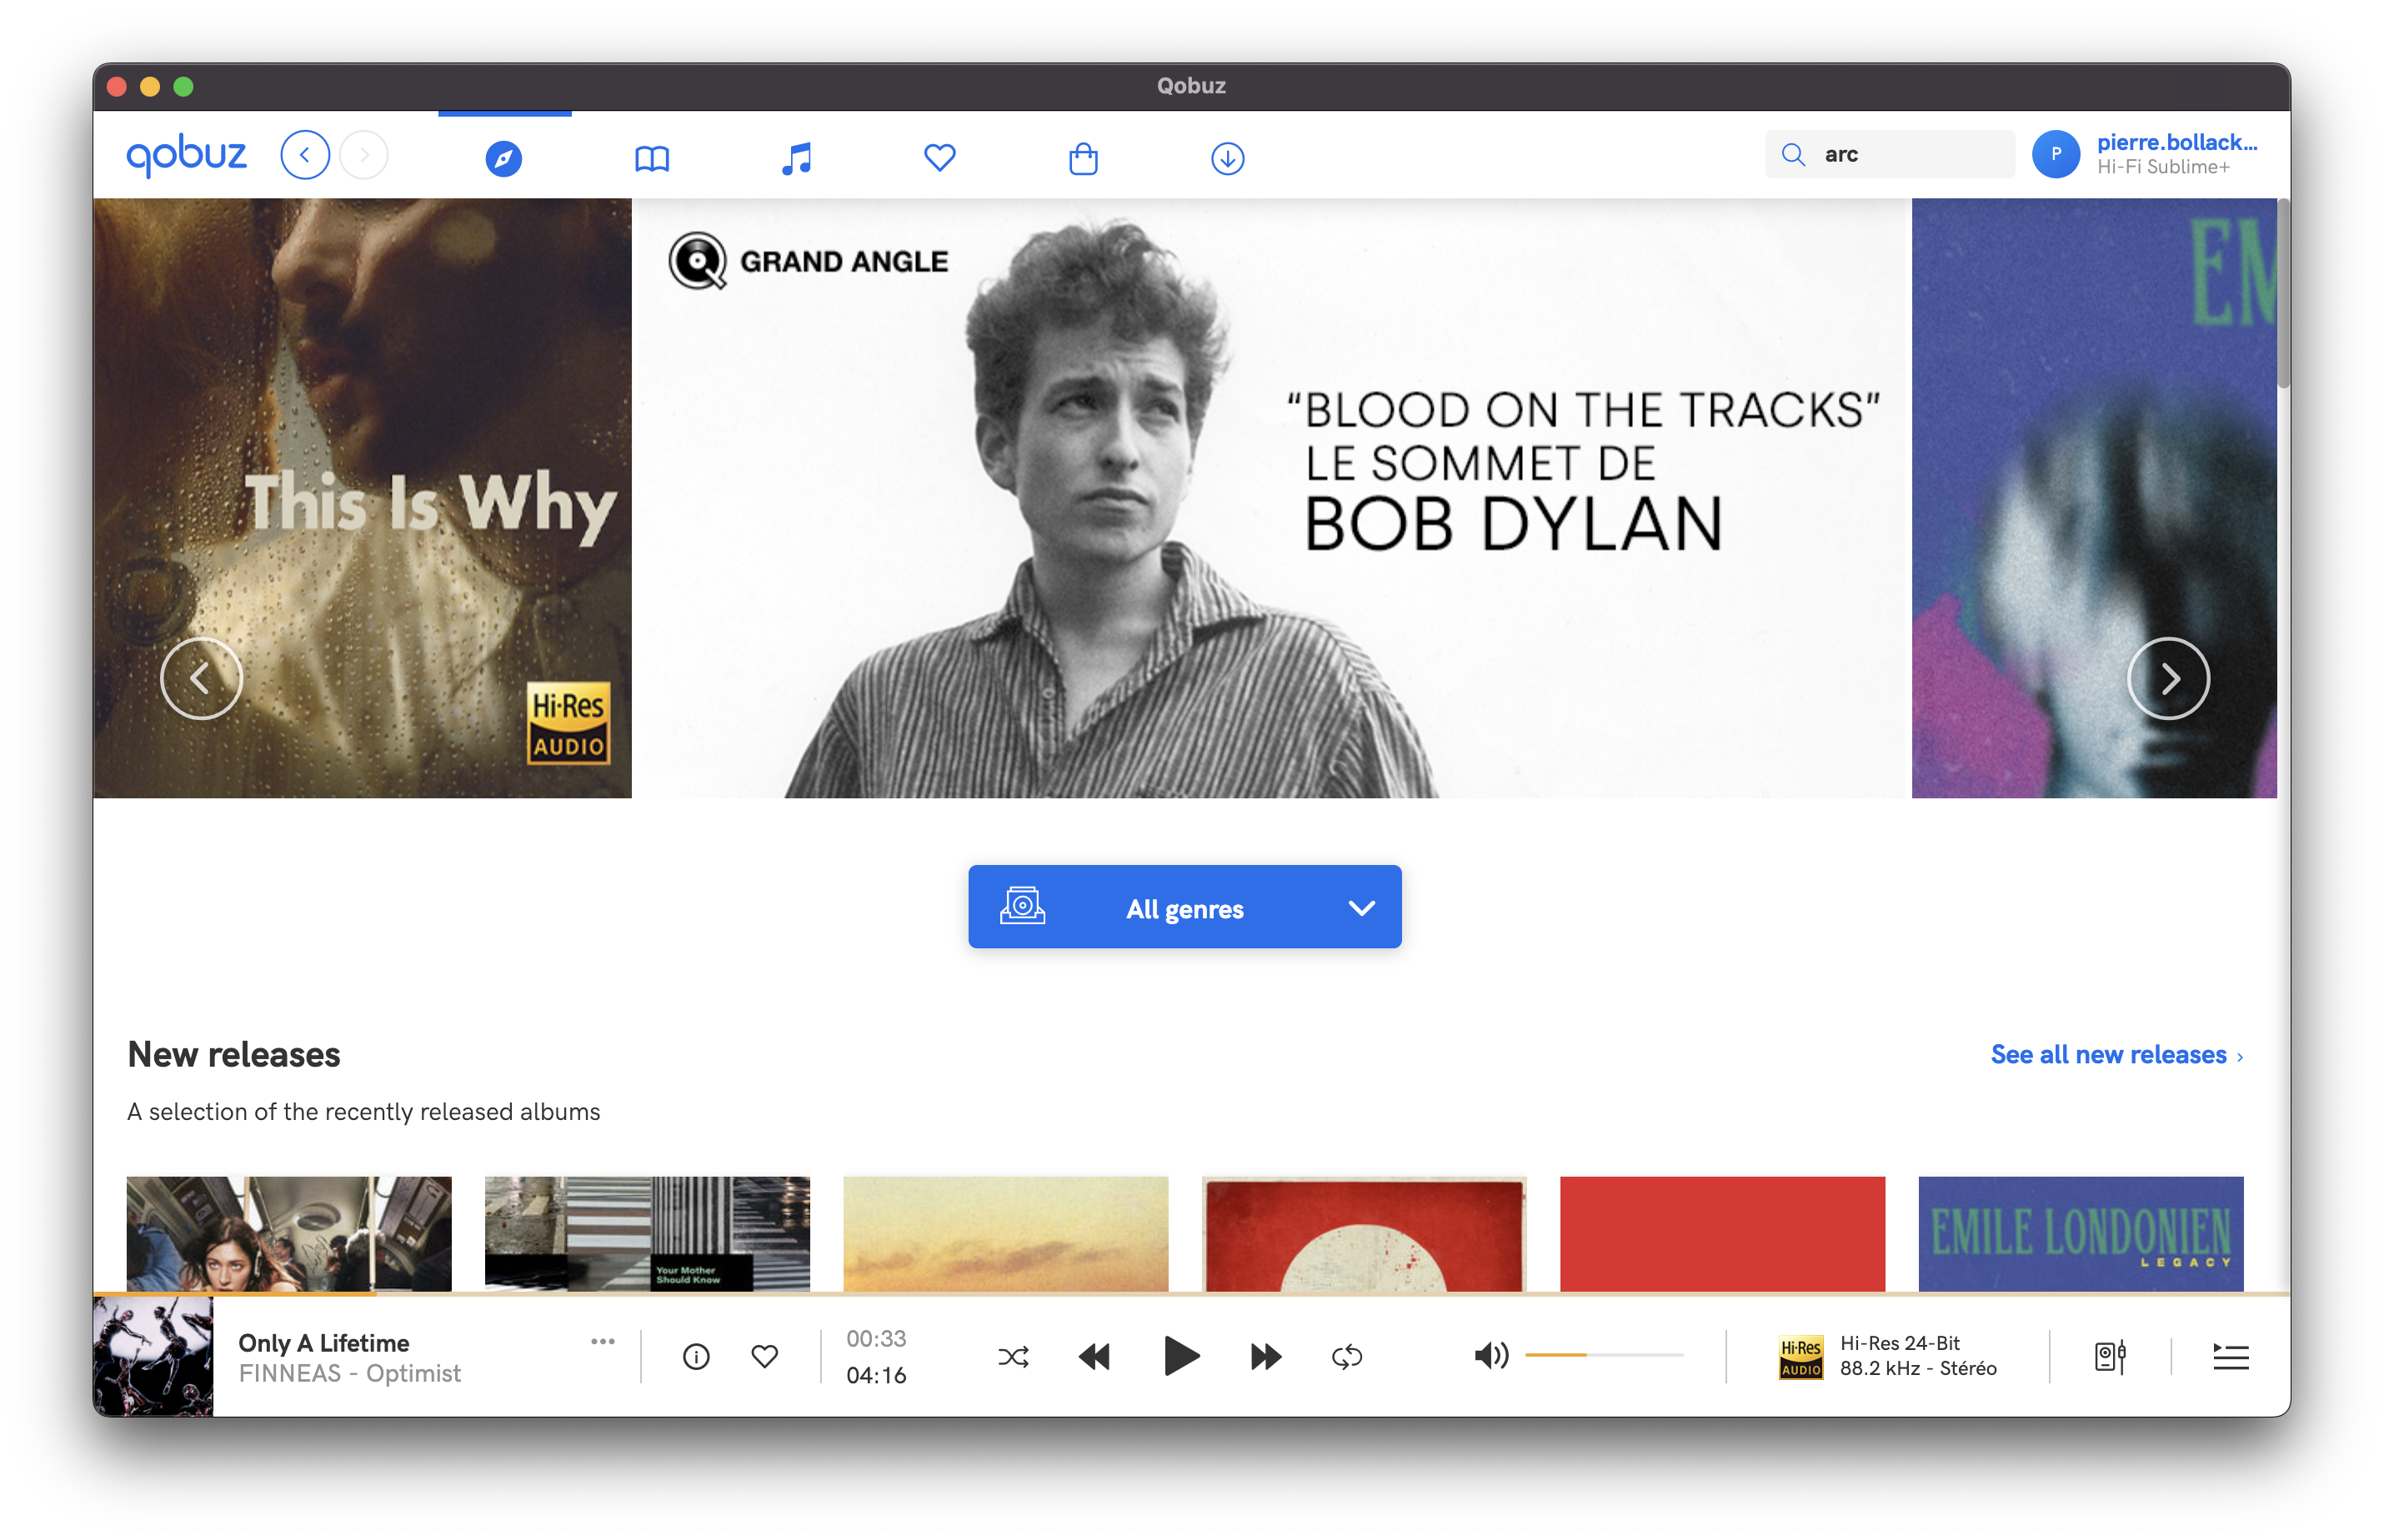Favorite the currently playing FINNEAS track
This screenshot has height=1540, width=2384.
pos(764,1356)
